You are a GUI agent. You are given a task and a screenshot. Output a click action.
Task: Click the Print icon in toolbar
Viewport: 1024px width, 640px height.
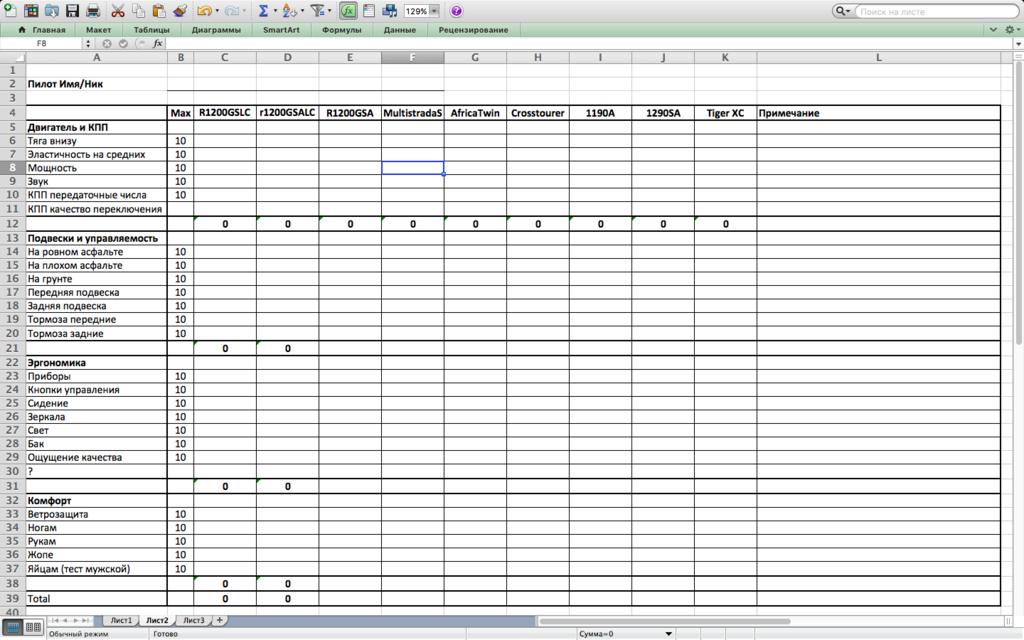pyautogui.click(x=93, y=11)
